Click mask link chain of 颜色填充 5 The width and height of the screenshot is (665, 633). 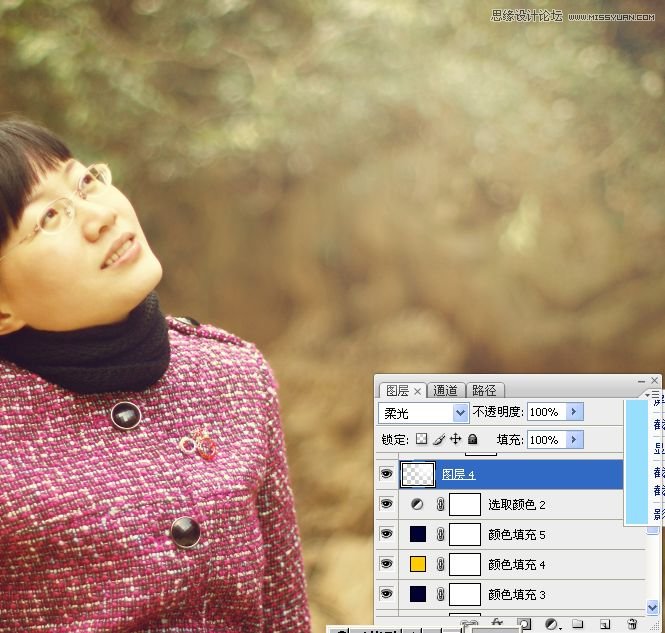tap(440, 534)
